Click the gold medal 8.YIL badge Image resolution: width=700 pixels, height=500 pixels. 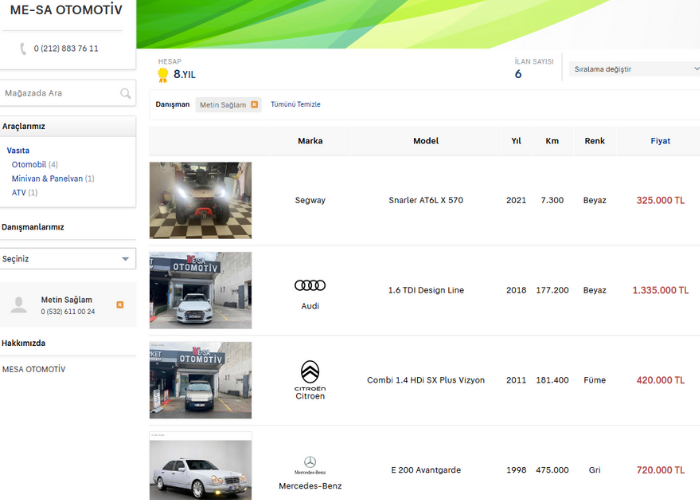(x=163, y=75)
